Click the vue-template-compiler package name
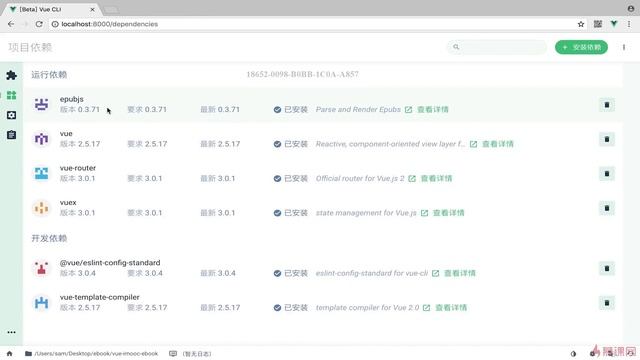 coord(100,297)
